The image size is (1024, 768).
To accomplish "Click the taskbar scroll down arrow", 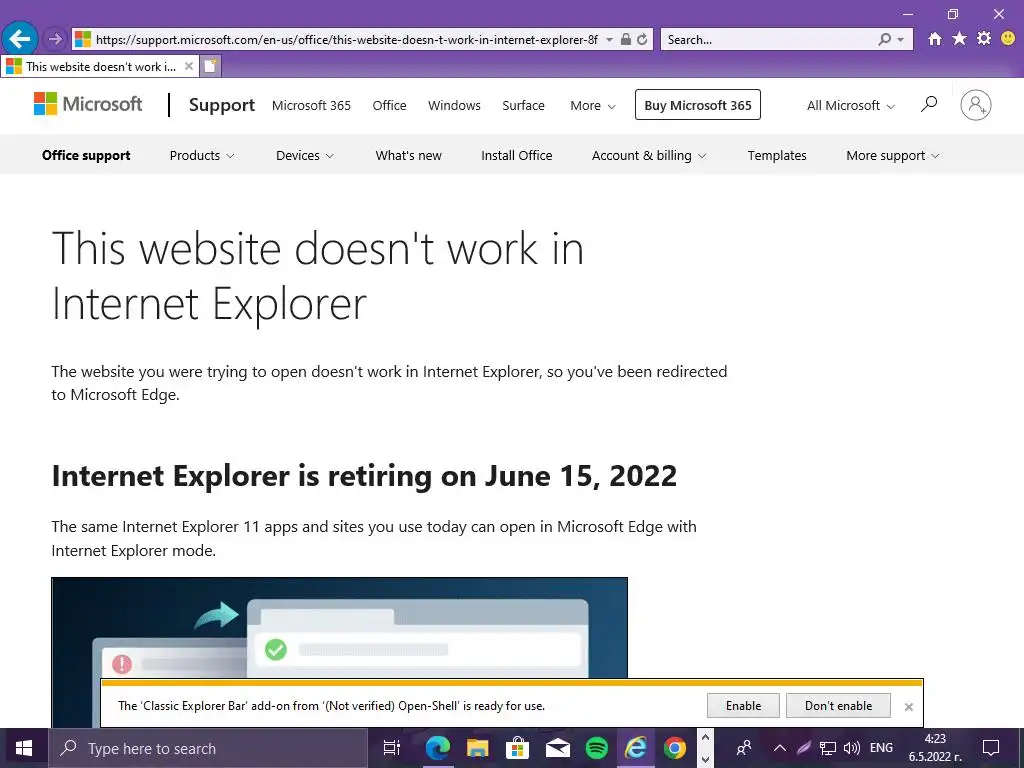I will 705,759.
